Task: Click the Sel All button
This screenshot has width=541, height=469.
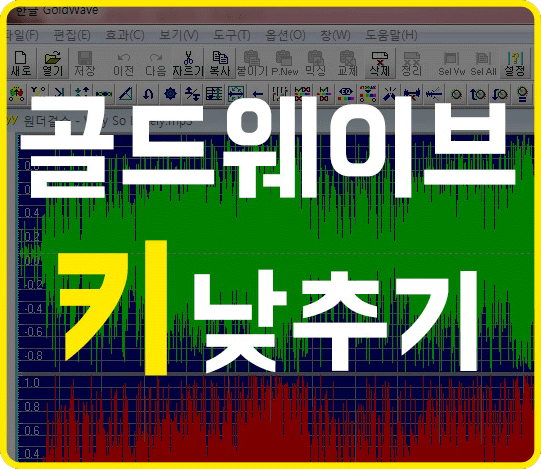Action: 483,63
